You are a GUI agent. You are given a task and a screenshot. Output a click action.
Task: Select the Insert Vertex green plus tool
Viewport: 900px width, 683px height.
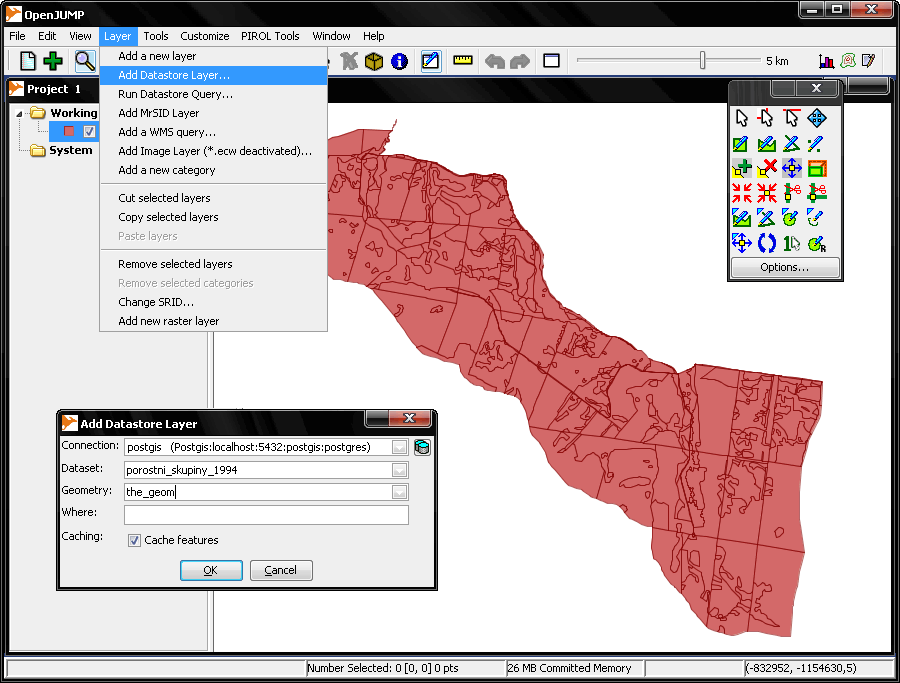coord(742,169)
